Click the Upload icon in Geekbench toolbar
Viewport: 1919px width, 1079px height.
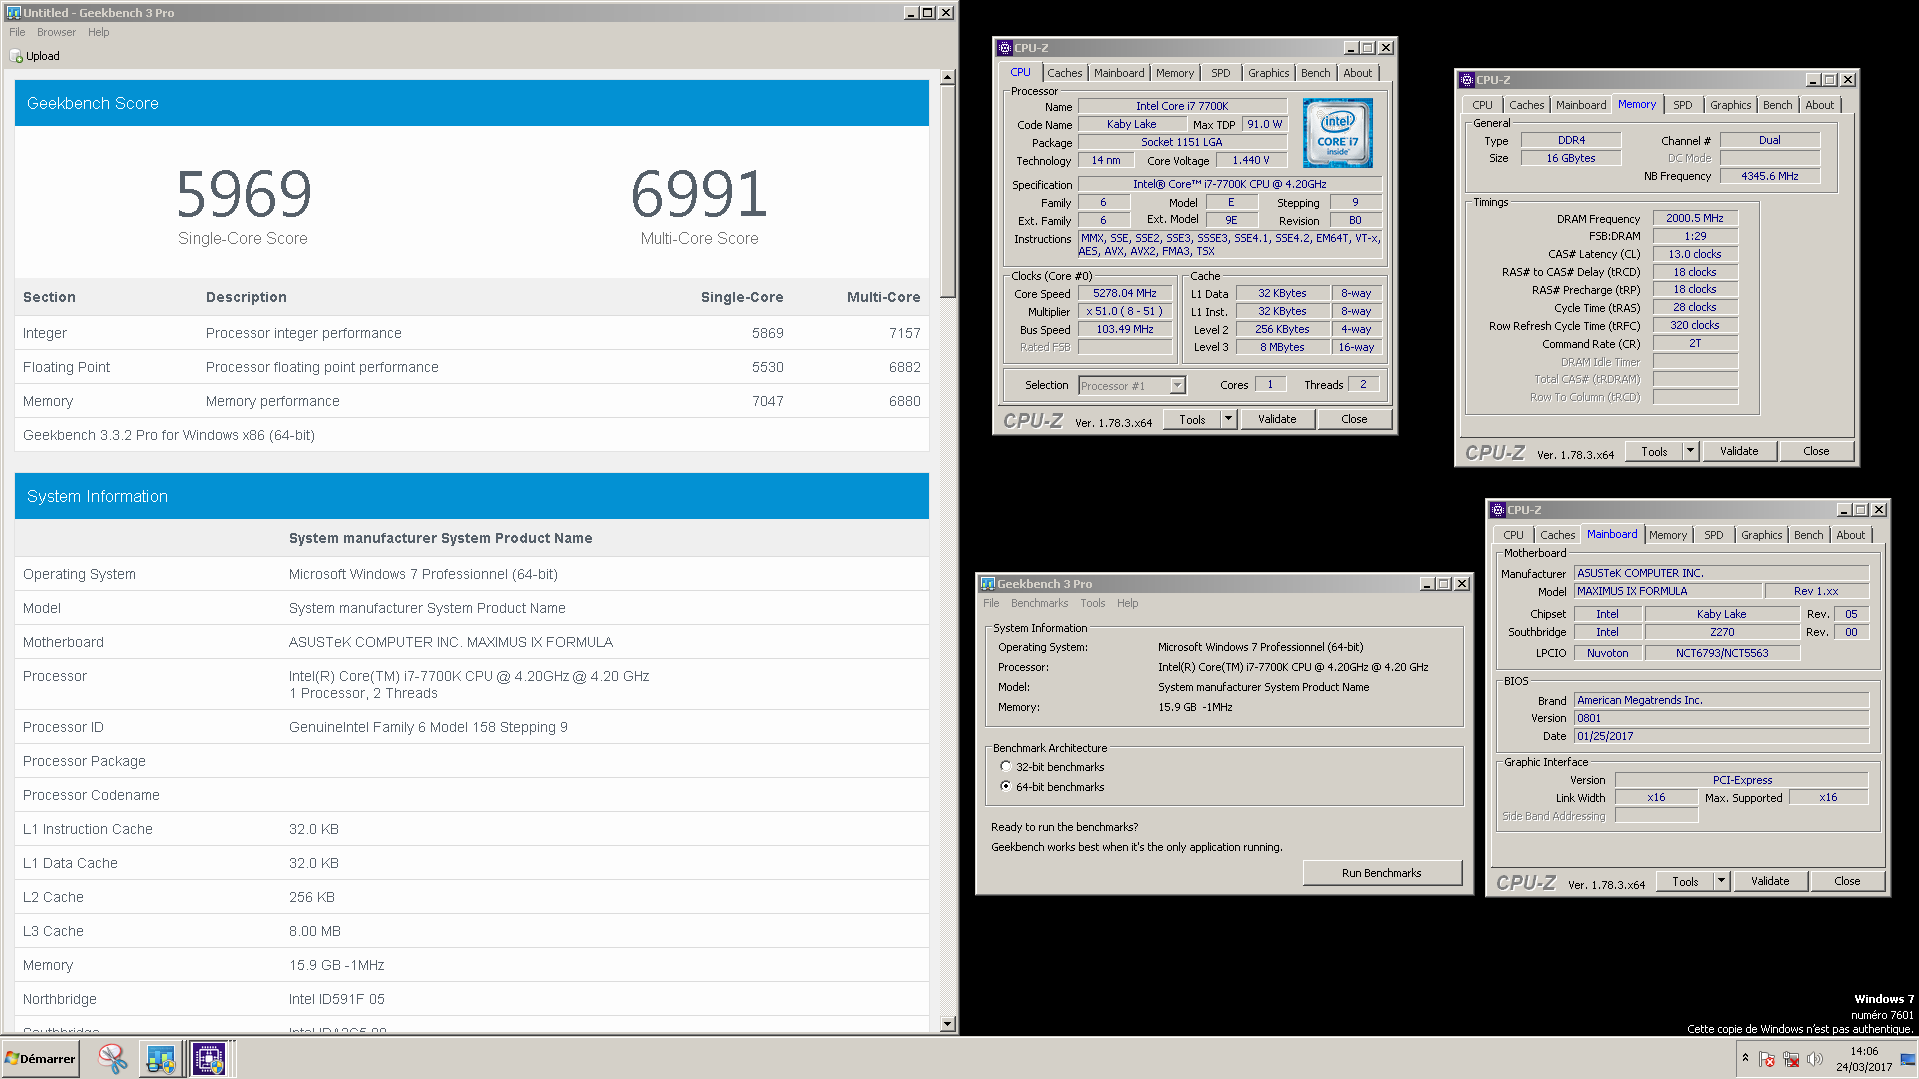pos(16,56)
